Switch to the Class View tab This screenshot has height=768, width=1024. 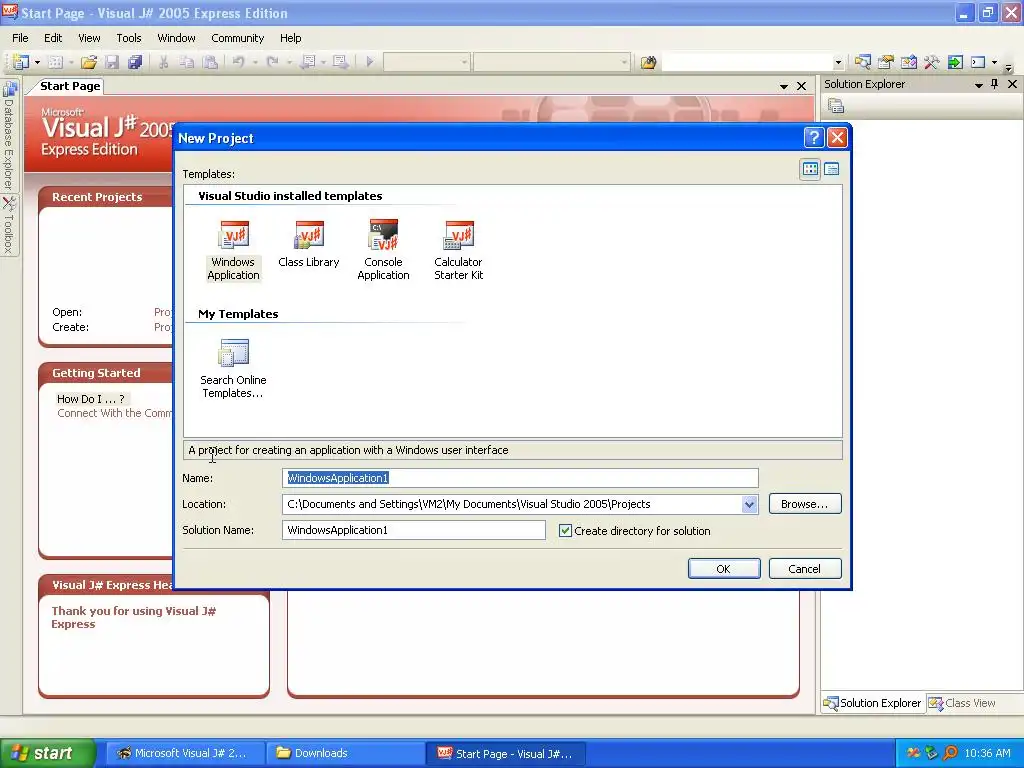pos(963,703)
